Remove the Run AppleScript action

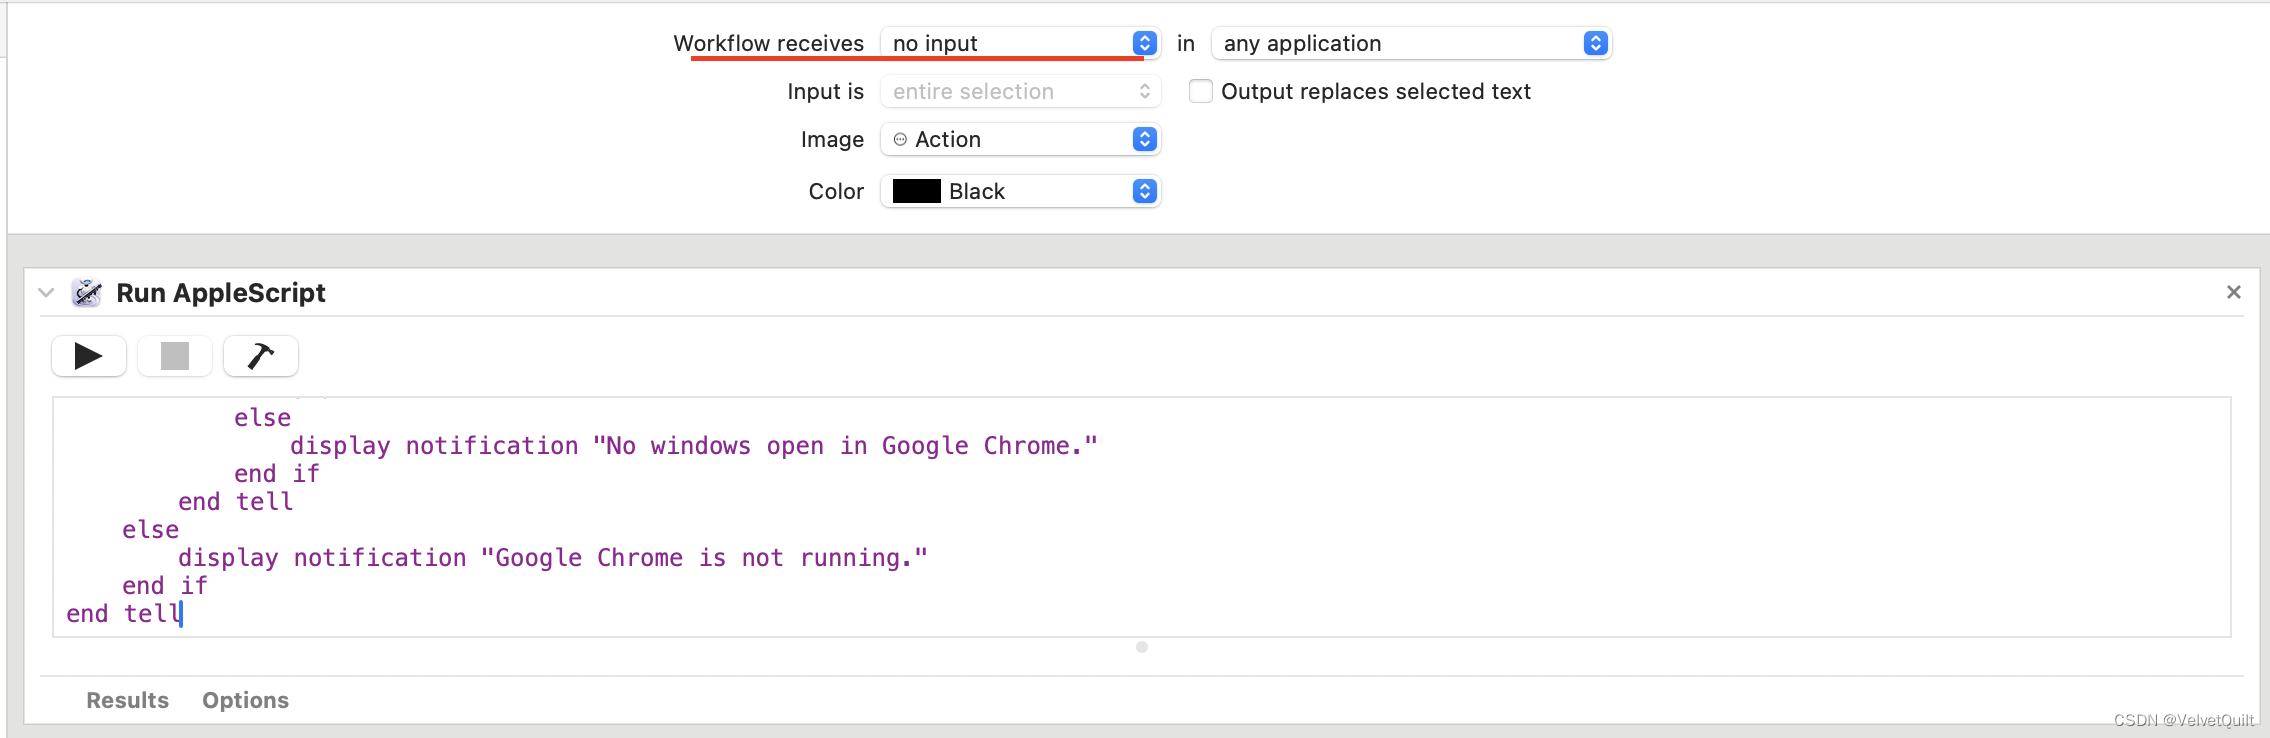point(2234,292)
